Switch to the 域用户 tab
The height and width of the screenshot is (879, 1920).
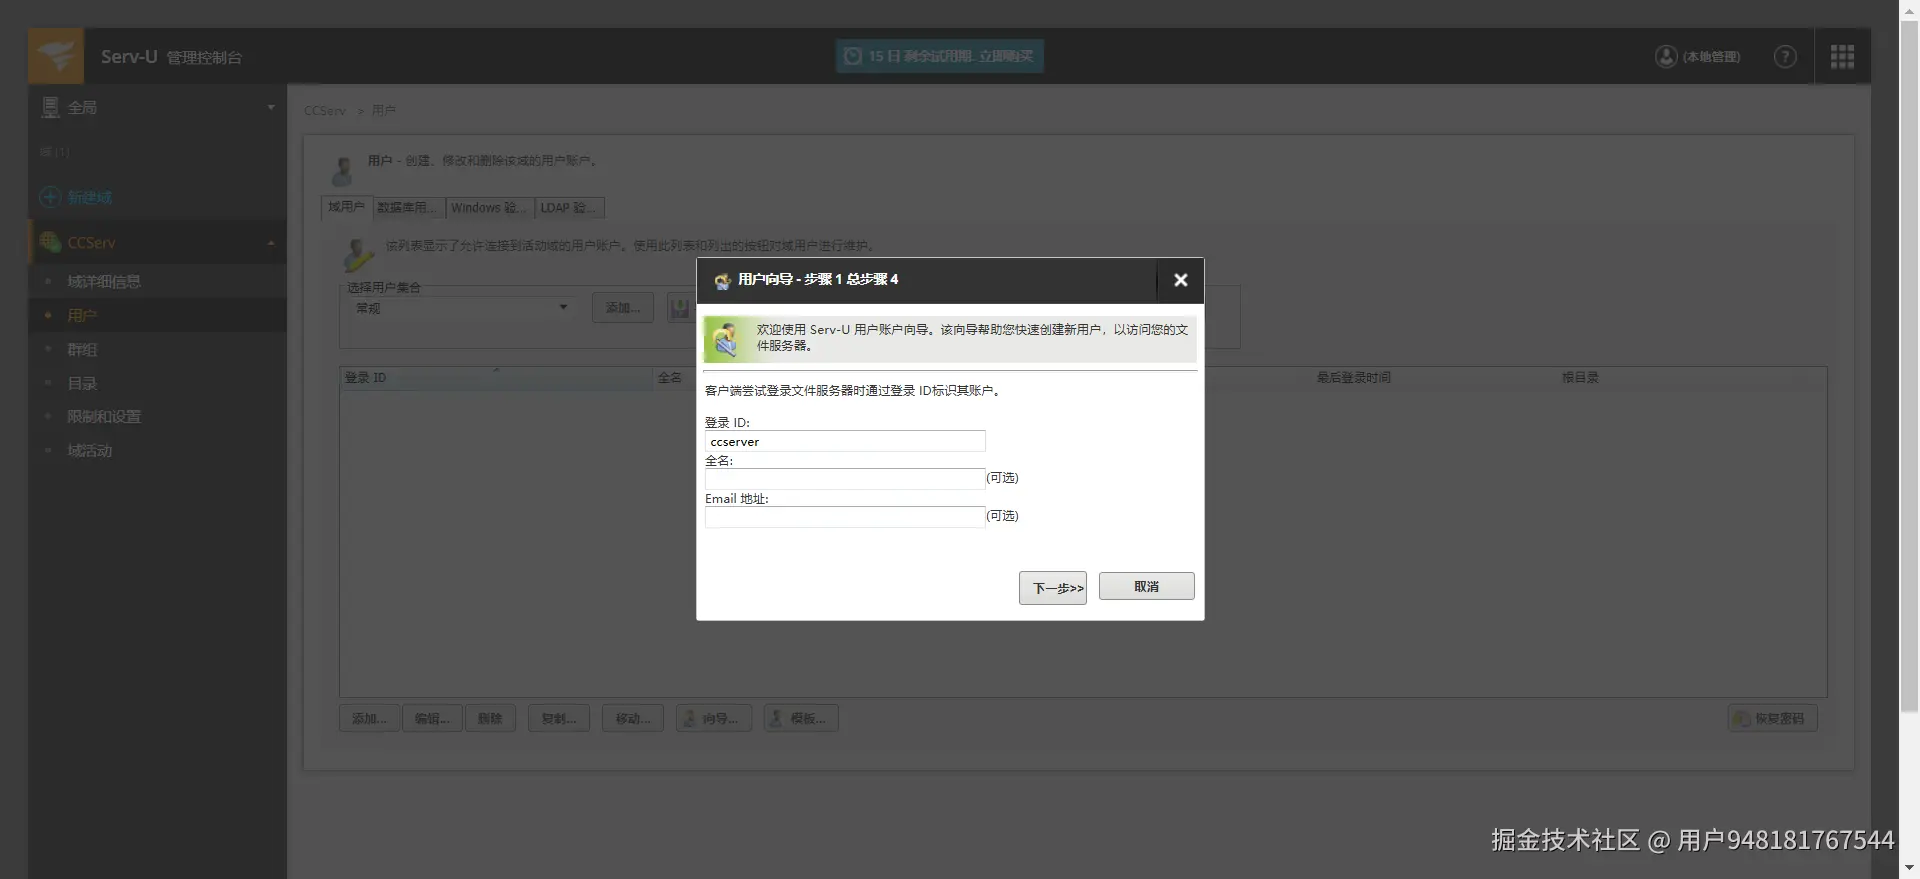pyautogui.click(x=347, y=207)
